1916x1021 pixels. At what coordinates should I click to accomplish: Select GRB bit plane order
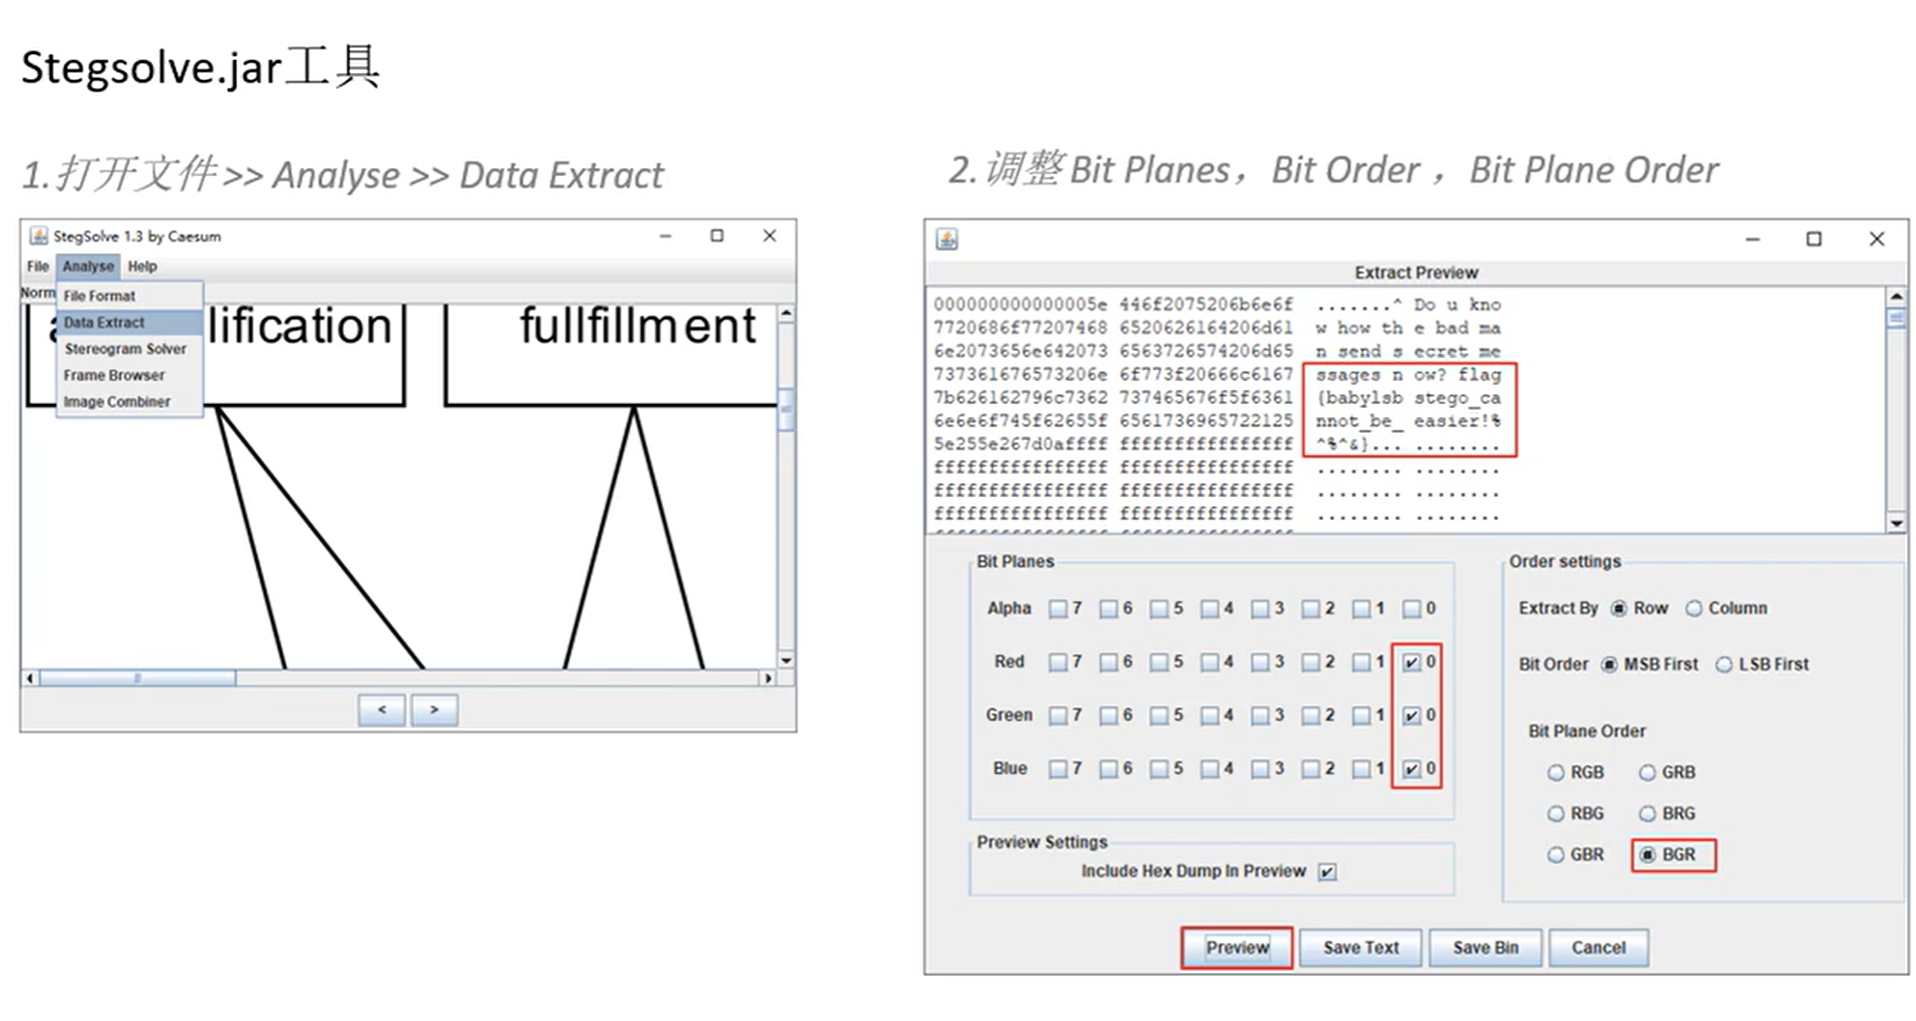tap(1648, 773)
